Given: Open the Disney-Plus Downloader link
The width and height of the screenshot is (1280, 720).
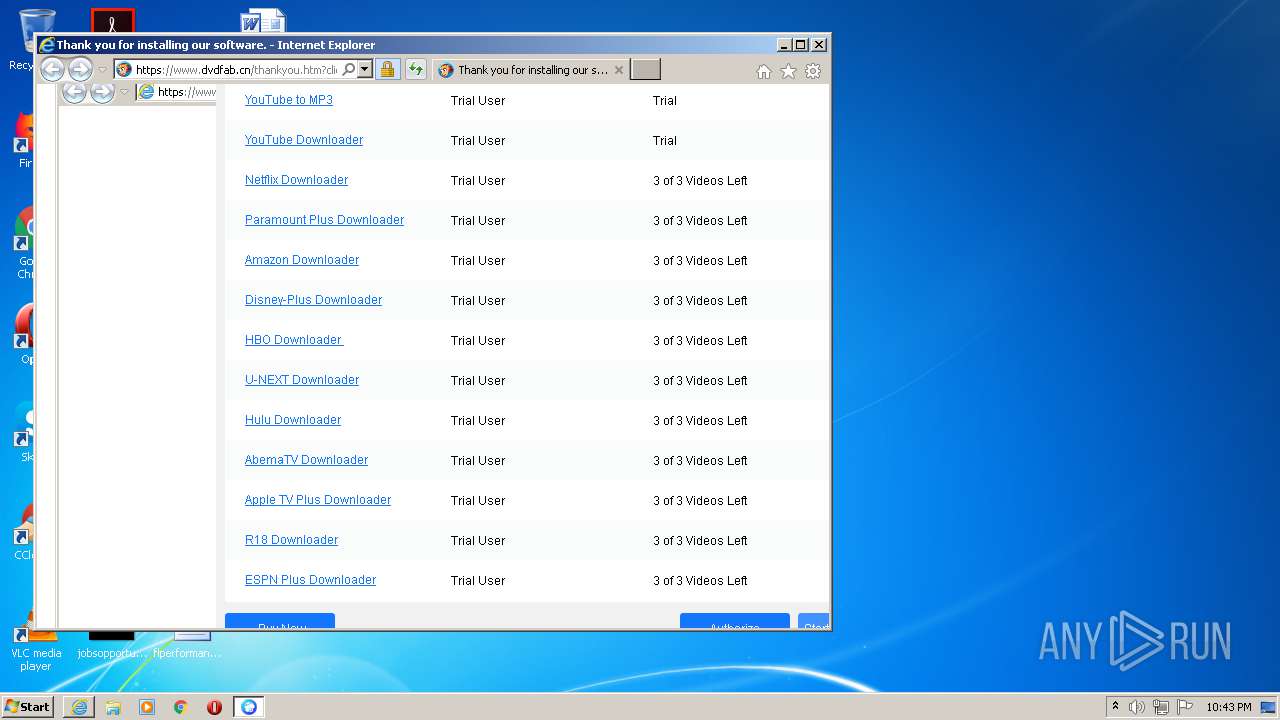Looking at the screenshot, I should pos(314,300).
